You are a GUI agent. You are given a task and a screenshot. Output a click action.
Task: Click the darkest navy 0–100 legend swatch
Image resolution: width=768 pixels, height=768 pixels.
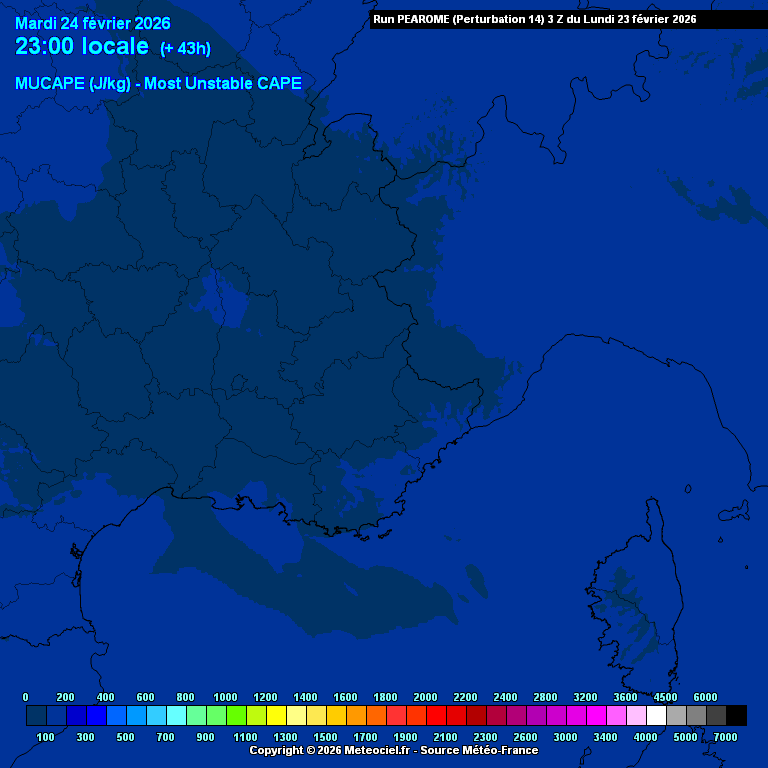[x=36, y=715]
